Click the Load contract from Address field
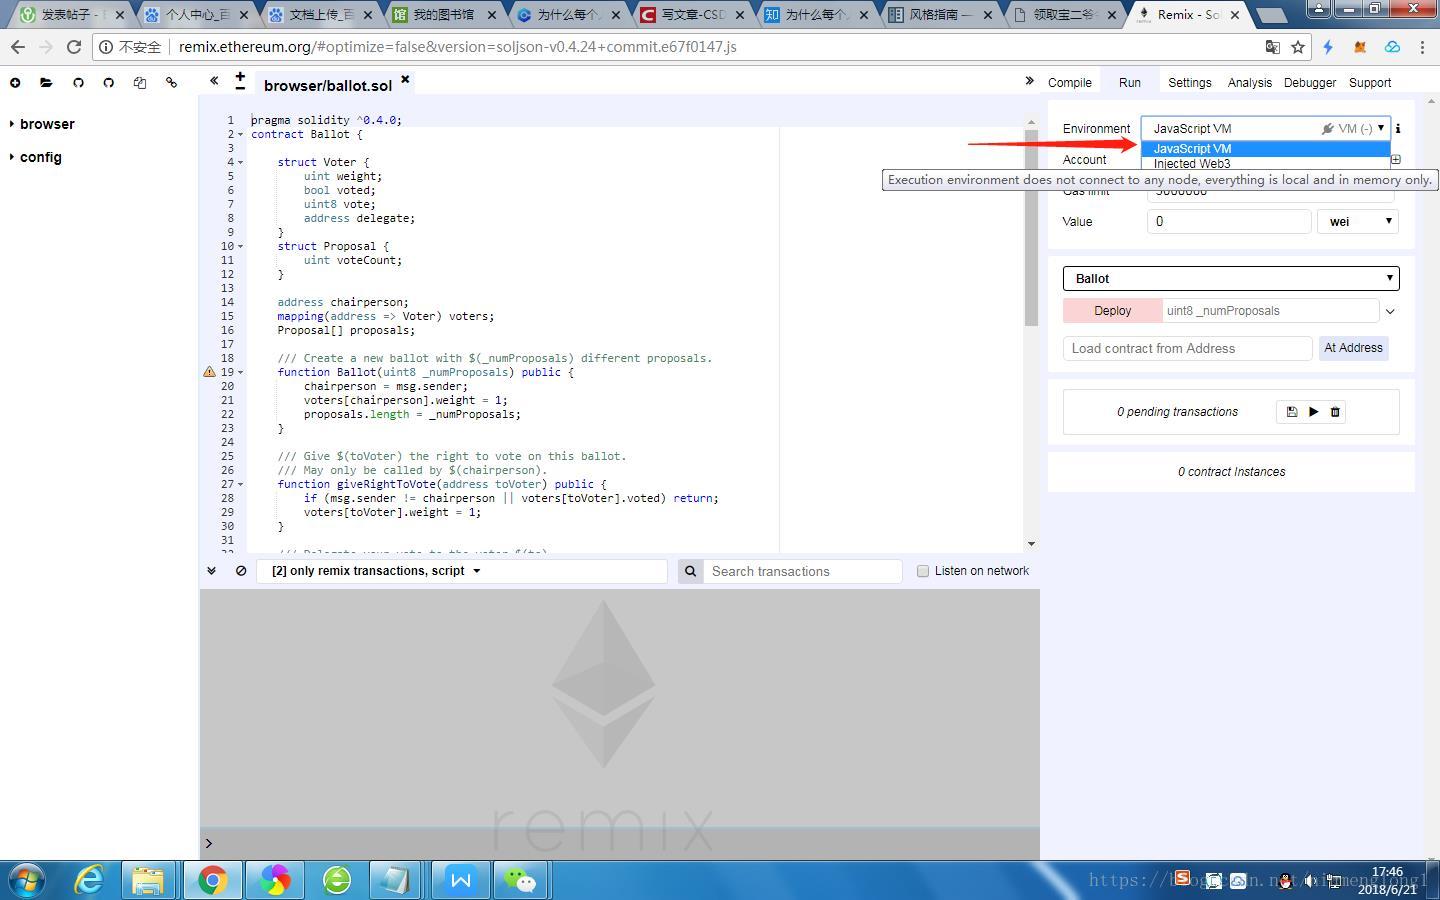Viewport: 1440px width, 900px height. tap(1188, 348)
